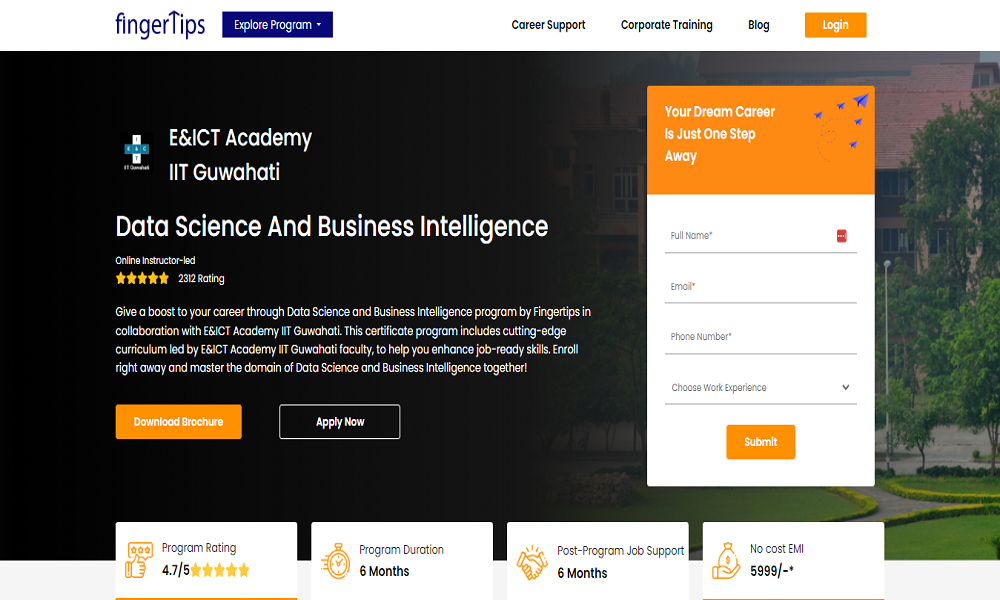
Task: Click the stopwatch Program Duration icon
Action: 334,560
